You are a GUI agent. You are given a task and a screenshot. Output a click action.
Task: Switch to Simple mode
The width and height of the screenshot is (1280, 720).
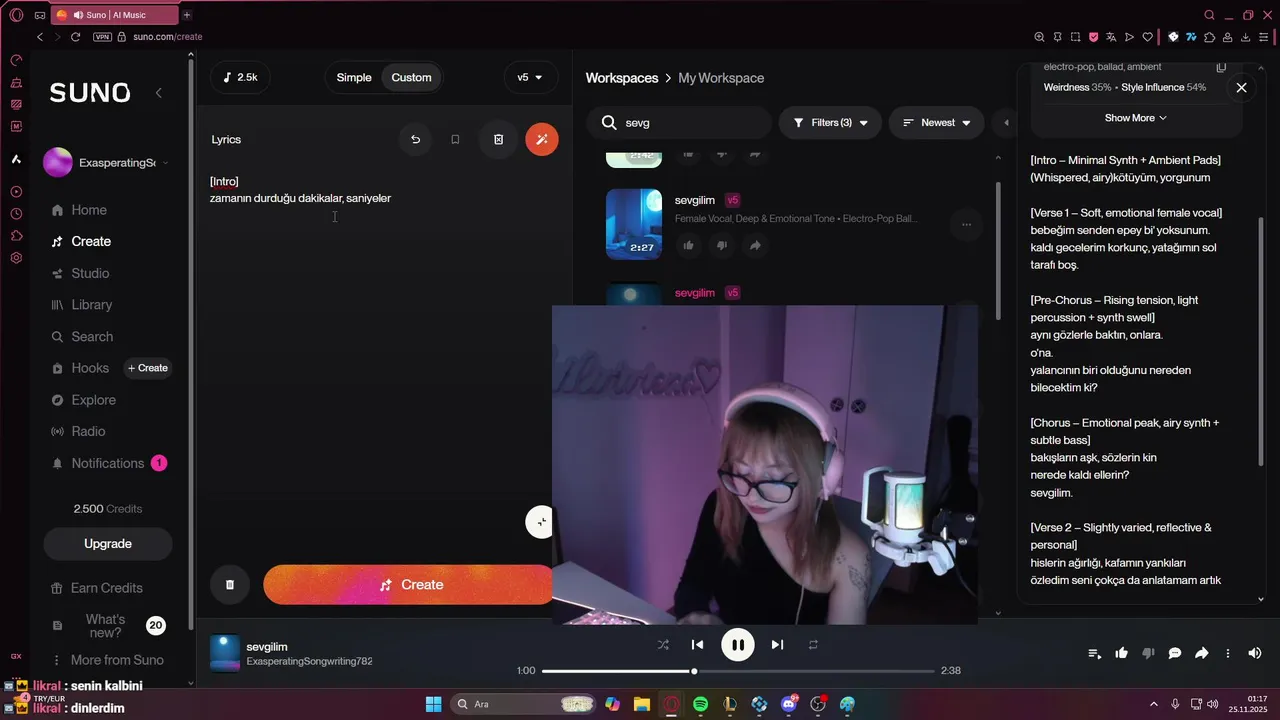(x=354, y=77)
